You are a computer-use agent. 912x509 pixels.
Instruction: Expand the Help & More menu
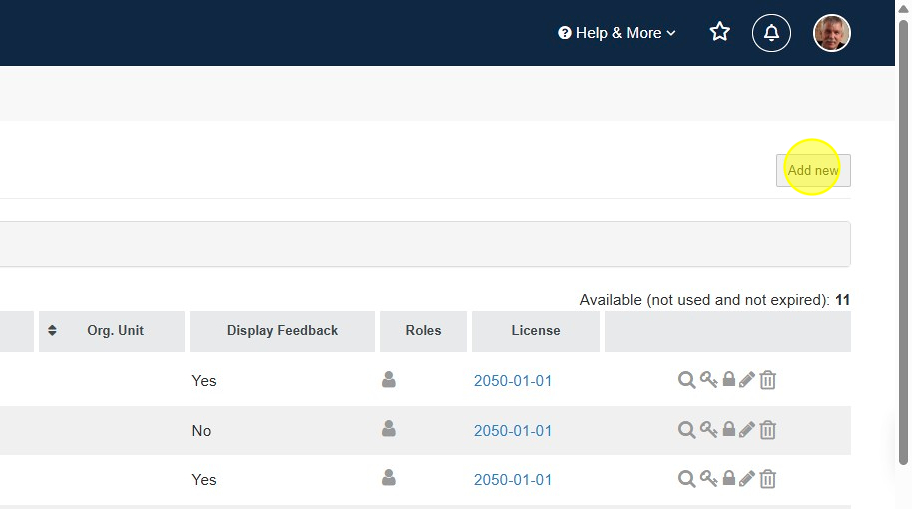click(617, 33)
